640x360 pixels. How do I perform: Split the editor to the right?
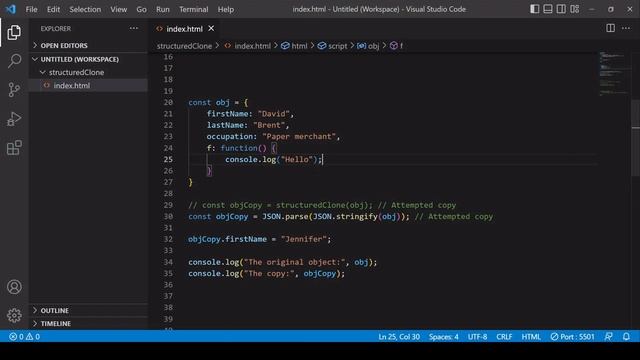pos(611,28)
